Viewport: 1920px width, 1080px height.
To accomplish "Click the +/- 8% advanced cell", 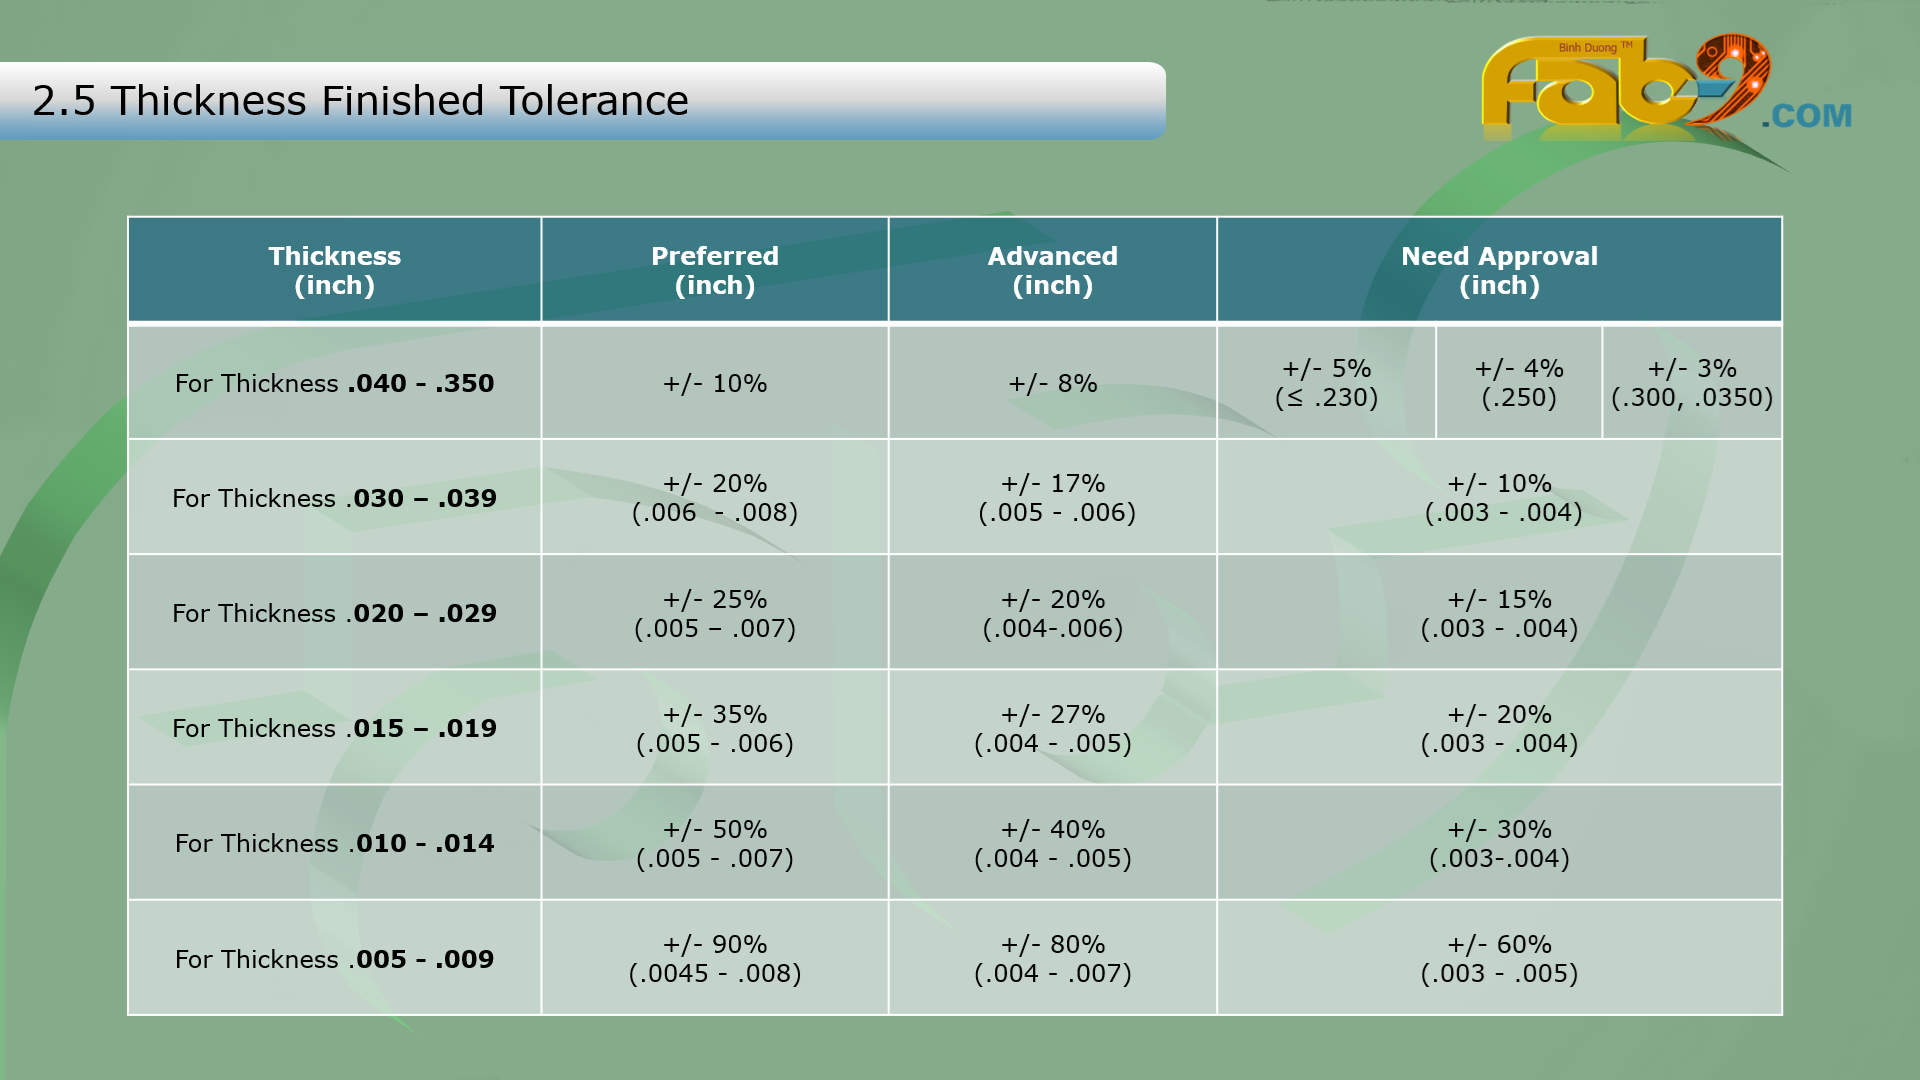I will 1052,383.
